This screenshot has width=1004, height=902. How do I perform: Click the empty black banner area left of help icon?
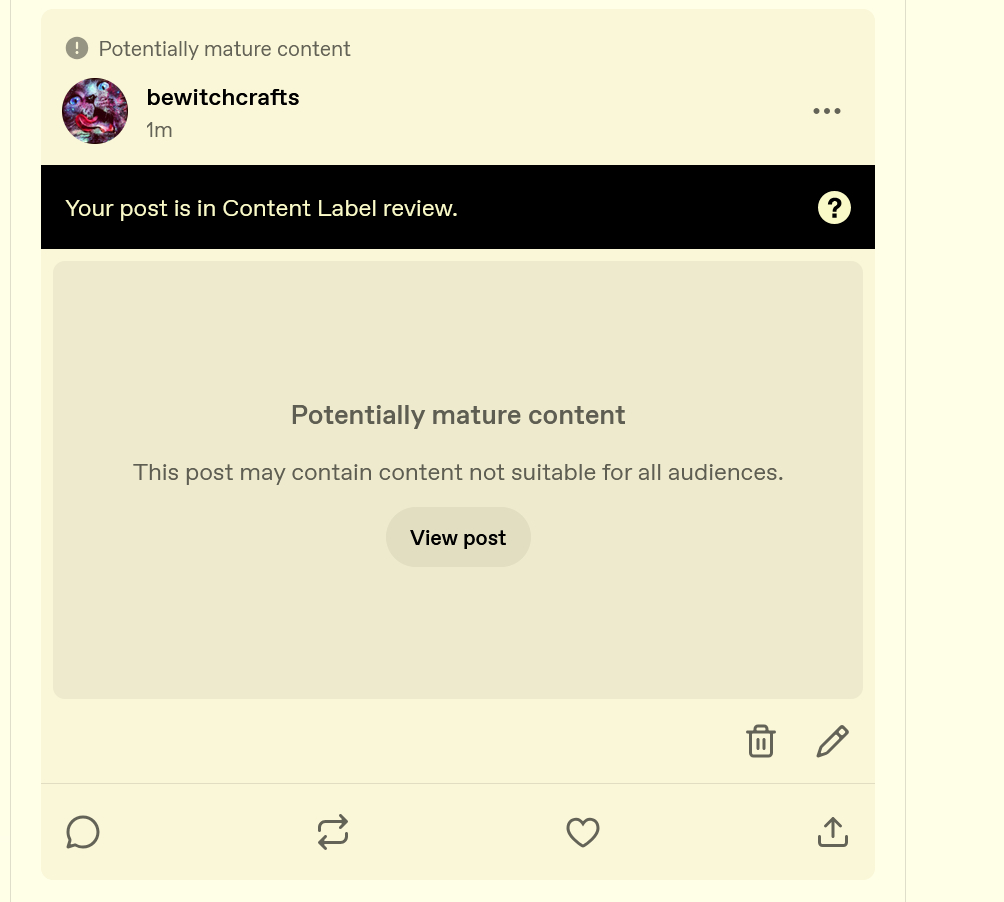pos(640,208)
